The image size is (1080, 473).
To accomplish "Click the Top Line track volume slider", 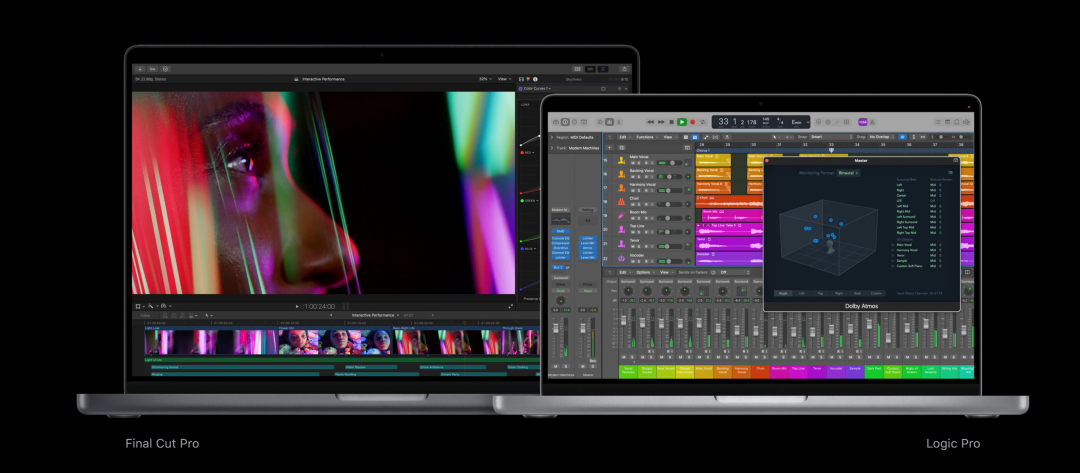I will [669, 232].
